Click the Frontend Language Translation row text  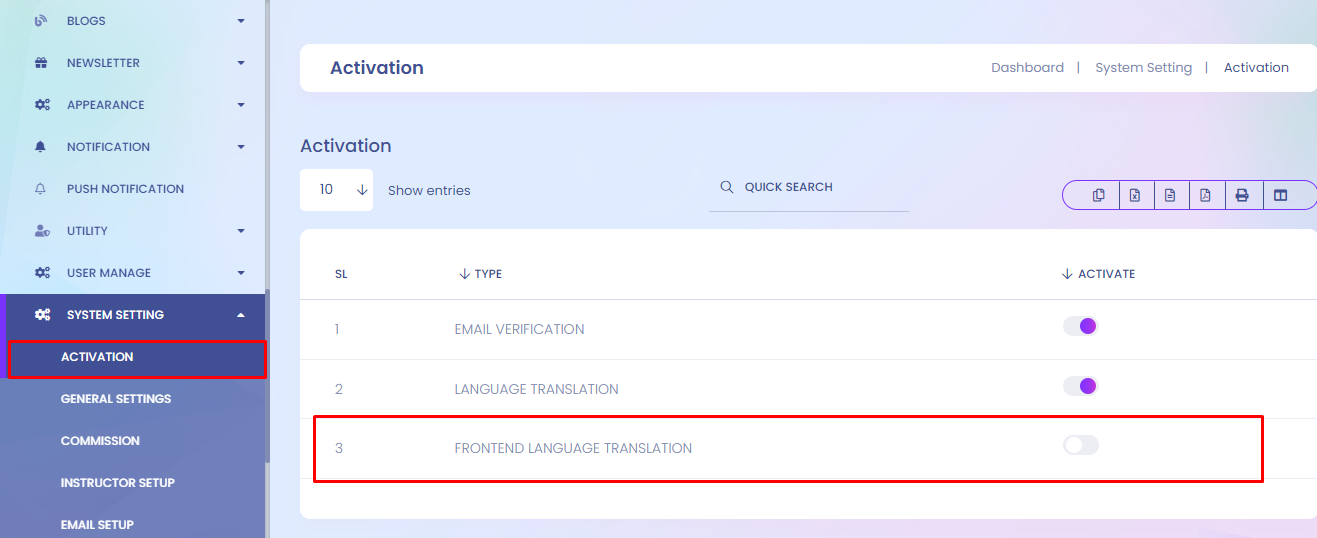click(x=573, y=448)
